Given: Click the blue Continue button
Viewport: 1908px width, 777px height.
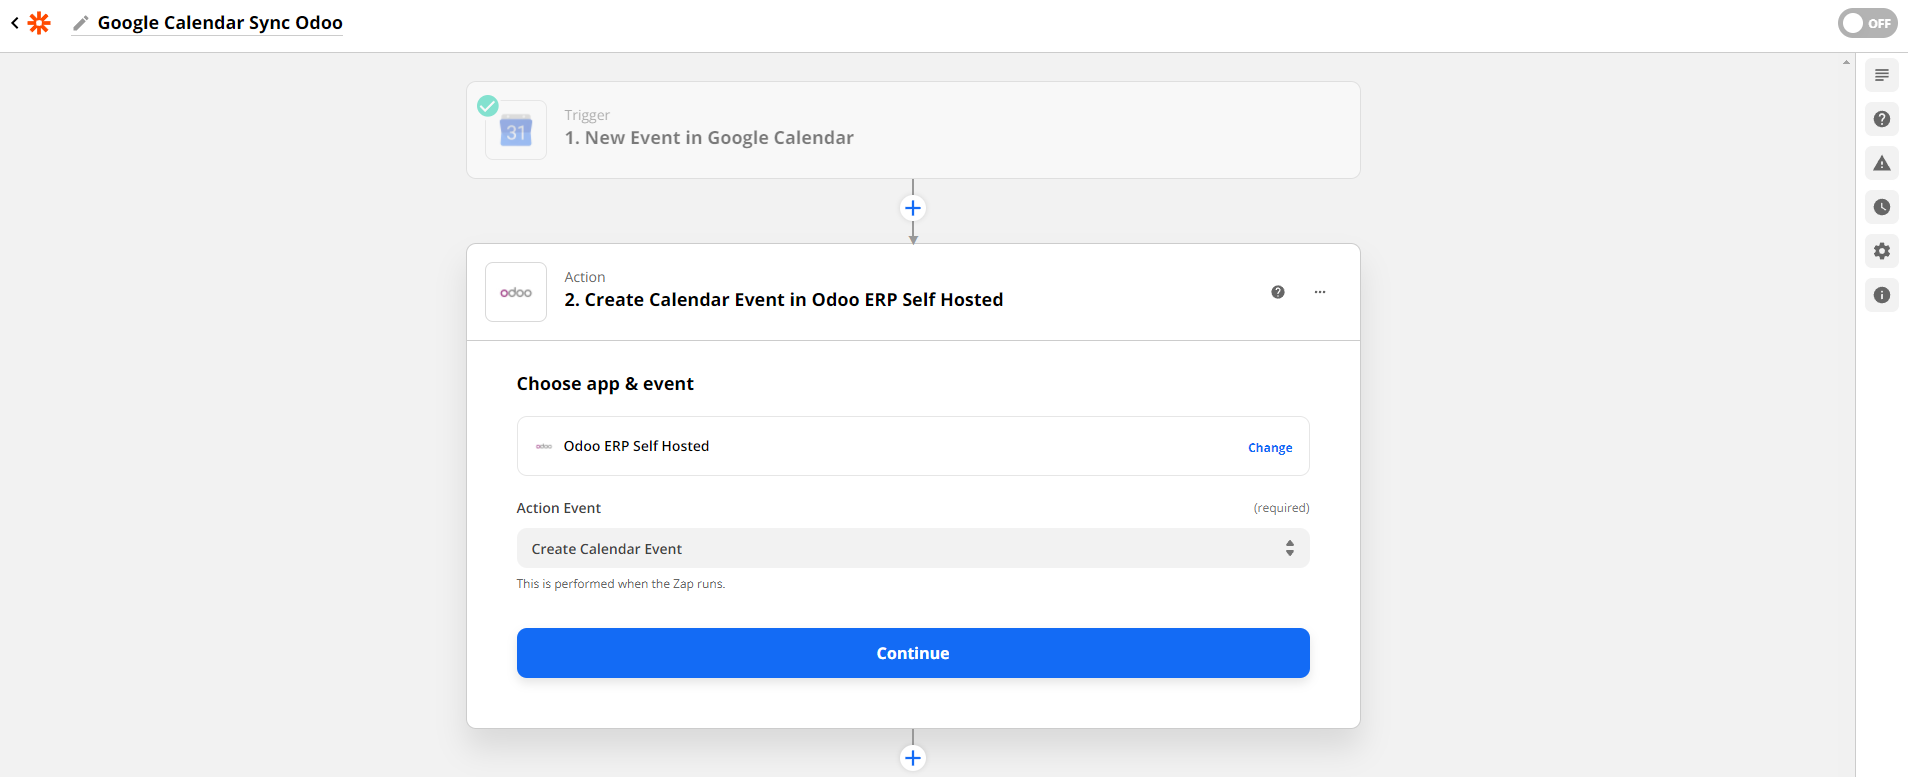Looking at the screenshot, I should click(913, 653).
